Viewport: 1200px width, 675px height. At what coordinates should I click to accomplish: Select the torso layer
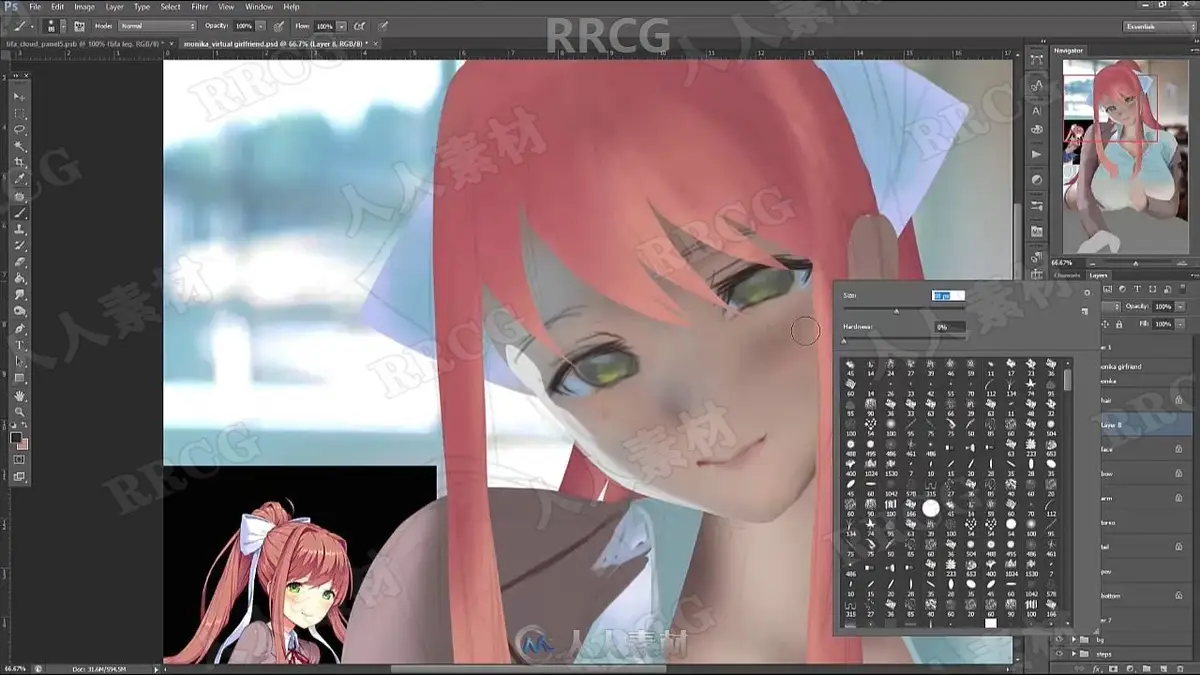[x=1146, y=522]
